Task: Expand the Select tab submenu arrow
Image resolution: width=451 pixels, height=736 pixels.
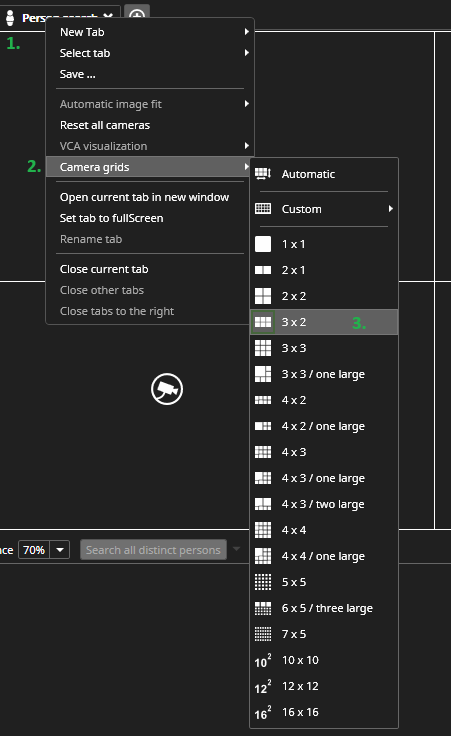Action: point(246,53)
